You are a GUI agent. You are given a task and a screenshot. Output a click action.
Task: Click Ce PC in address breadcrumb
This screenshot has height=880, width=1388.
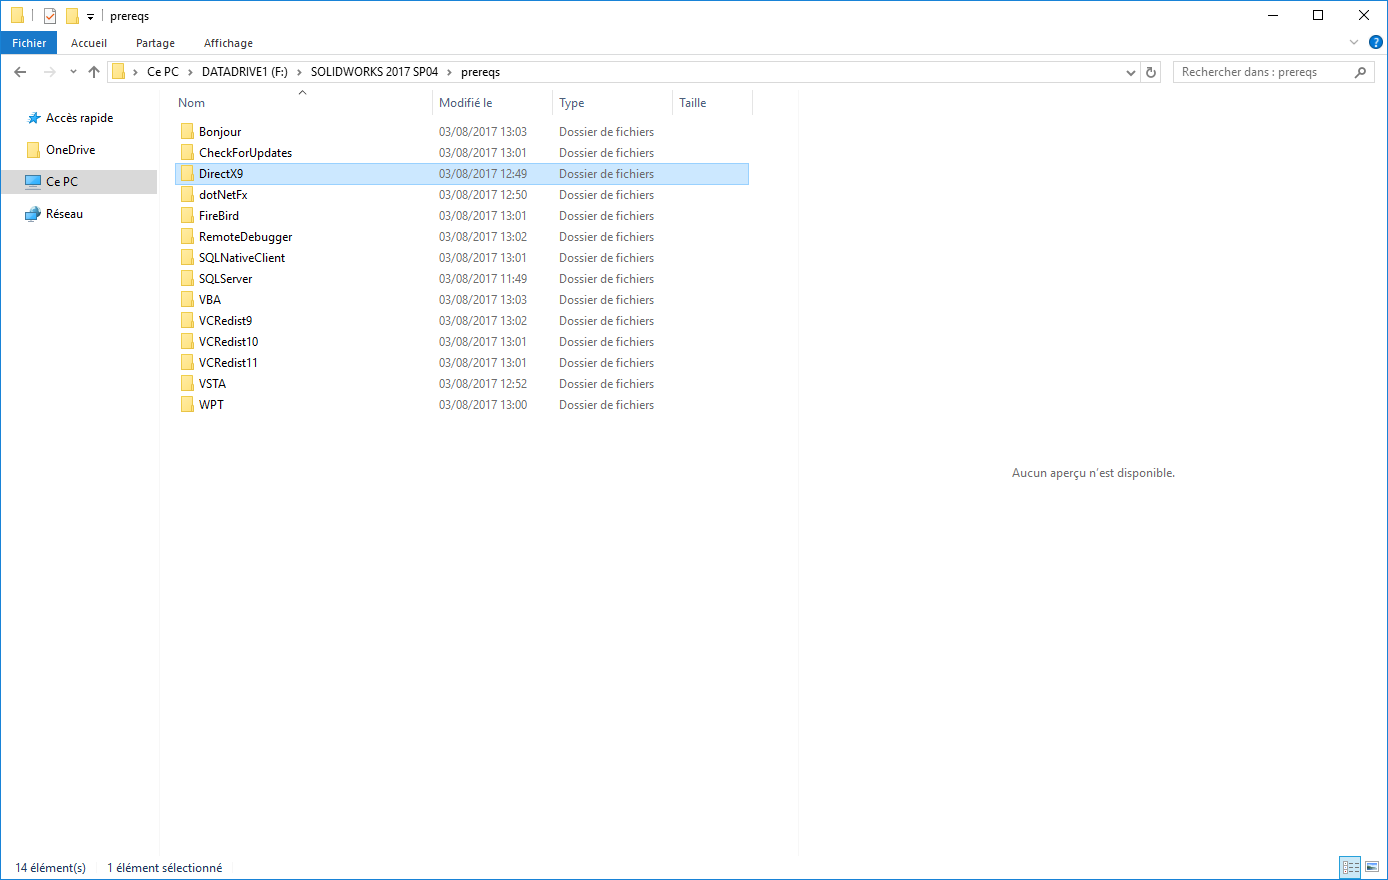163,72
